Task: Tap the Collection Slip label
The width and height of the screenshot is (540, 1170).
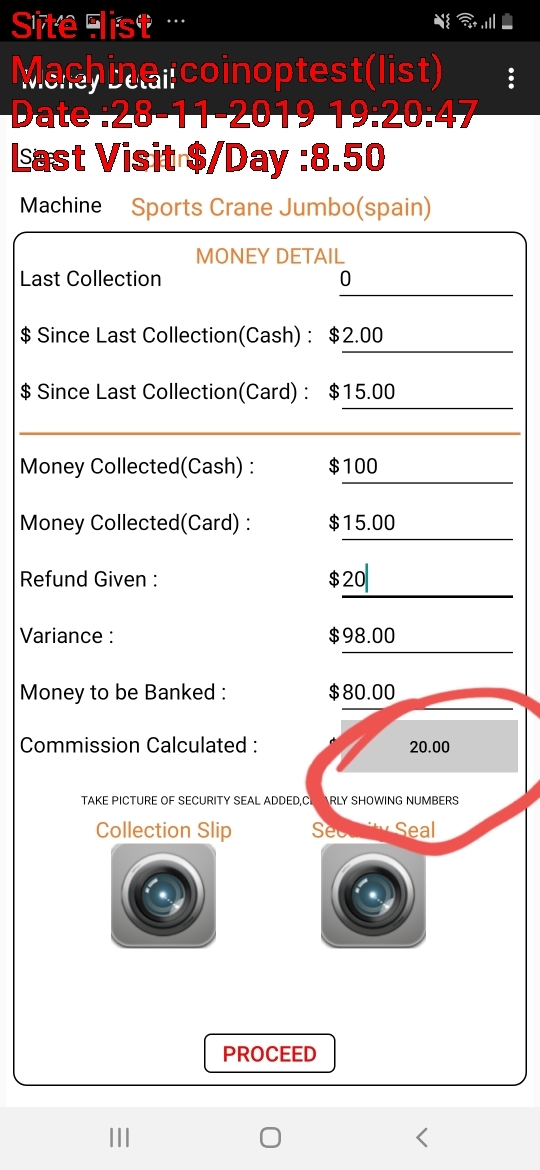Action: pyautogui.click(x=163, y=830)
